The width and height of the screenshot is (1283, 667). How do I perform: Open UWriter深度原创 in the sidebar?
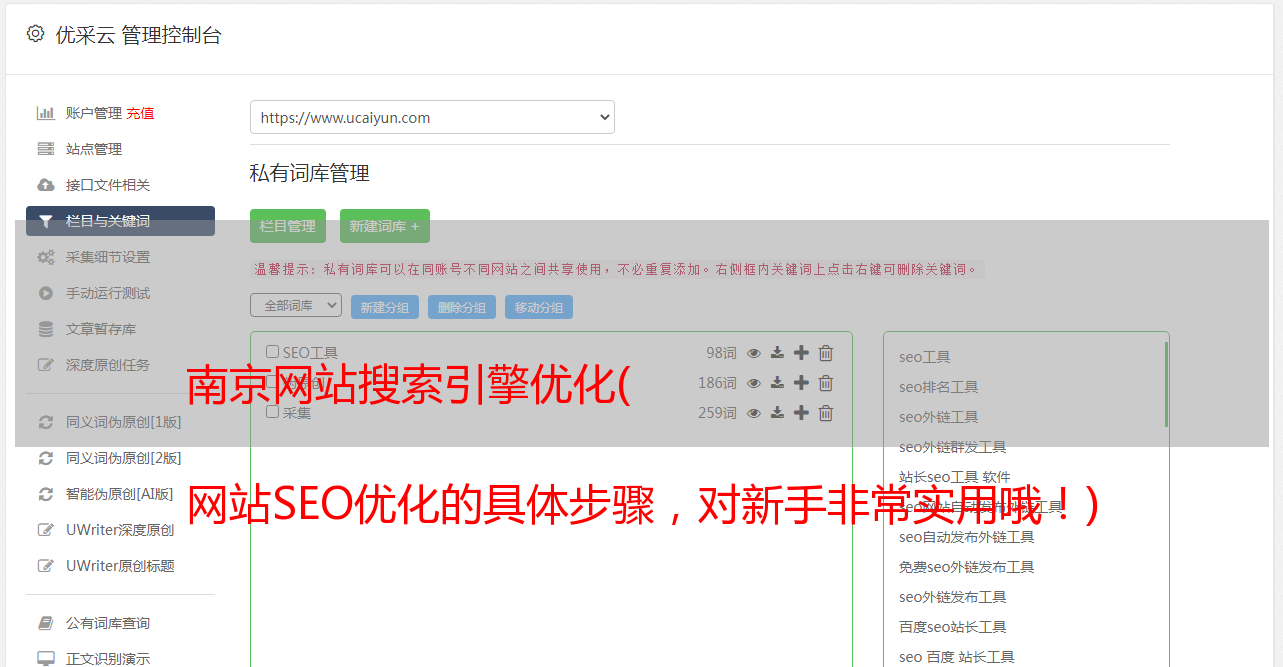click(120, 530)
